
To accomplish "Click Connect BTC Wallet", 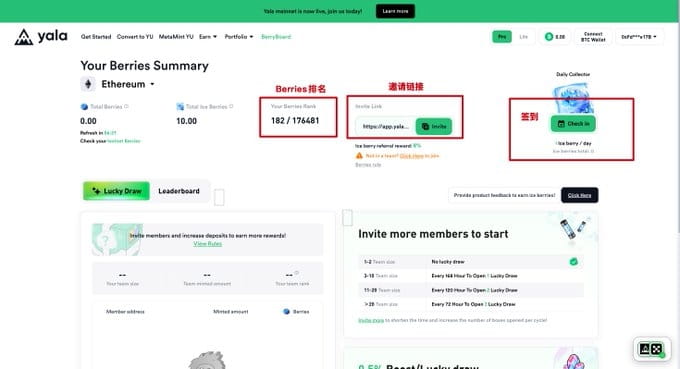I will tap(593, 37).
